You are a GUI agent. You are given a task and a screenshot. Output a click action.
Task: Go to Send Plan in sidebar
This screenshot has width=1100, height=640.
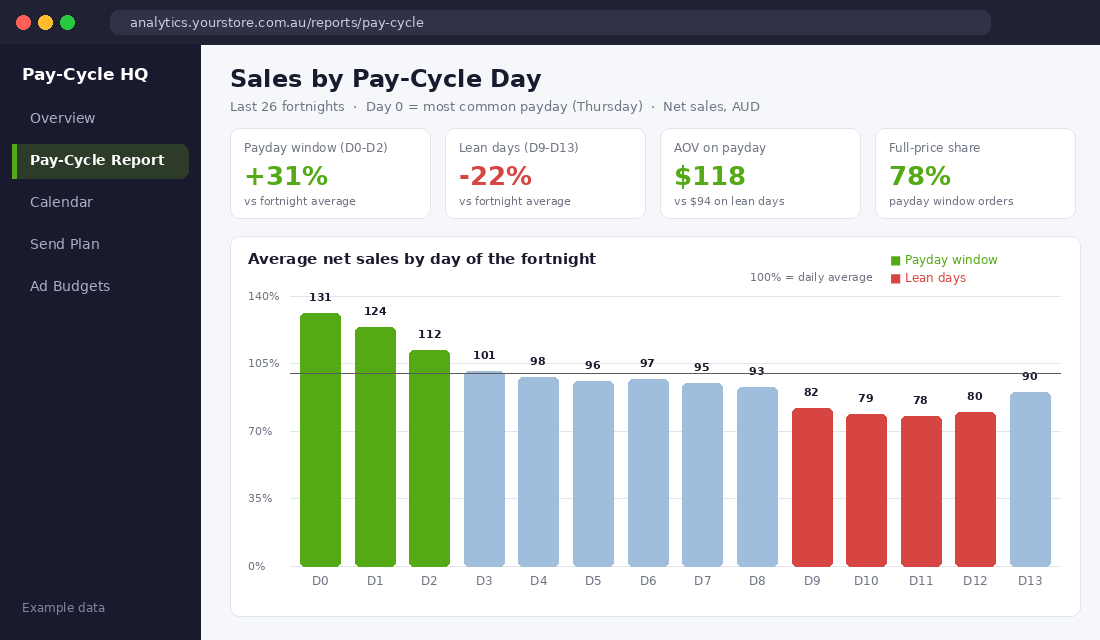(65, 244)
